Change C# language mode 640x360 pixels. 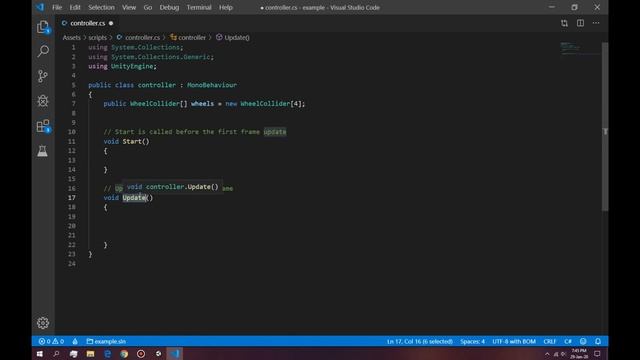[x=568, y=341]
